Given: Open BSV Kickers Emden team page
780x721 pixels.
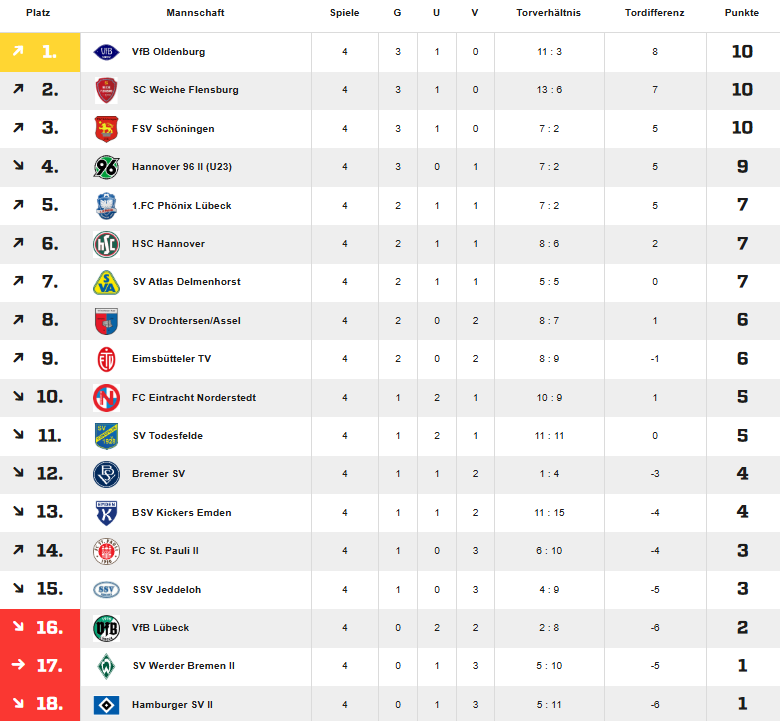Looking at the screenshot, I should coord(182,513).
